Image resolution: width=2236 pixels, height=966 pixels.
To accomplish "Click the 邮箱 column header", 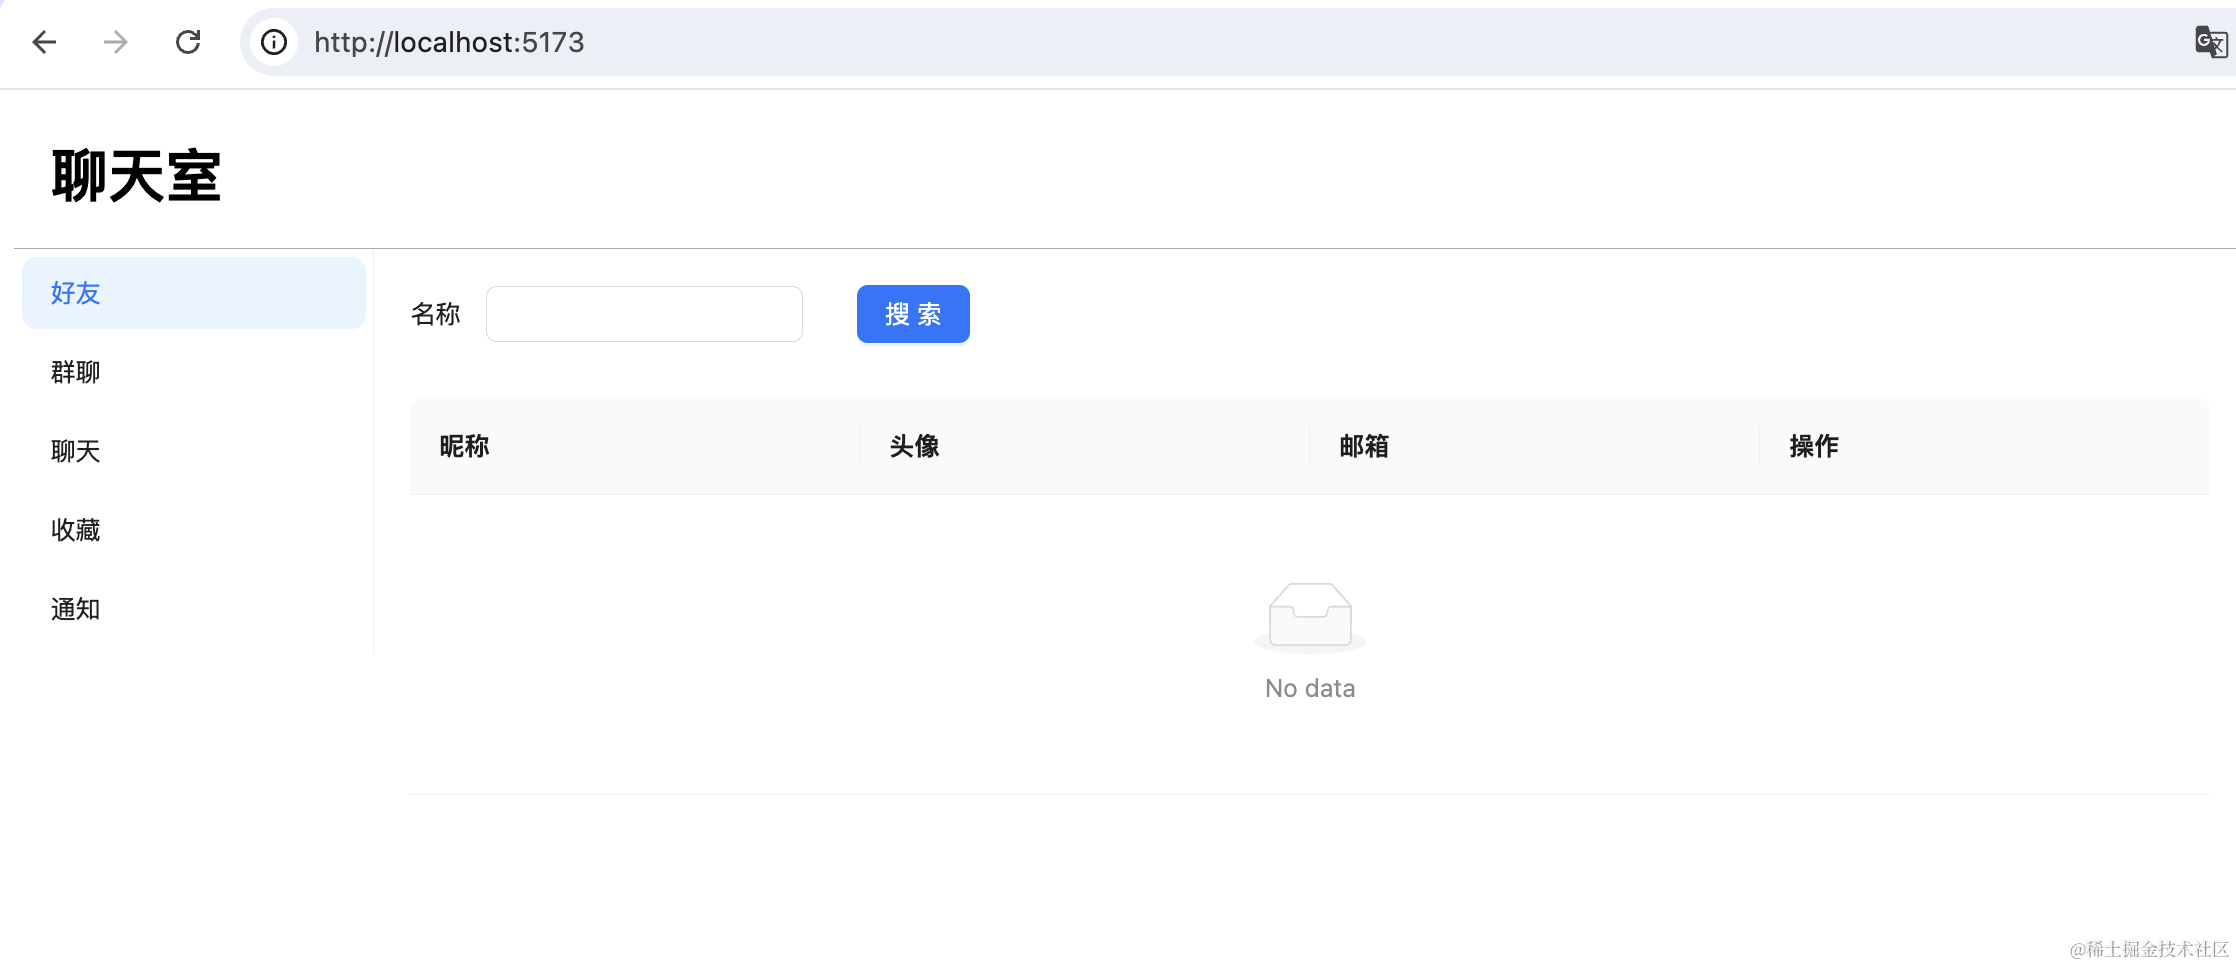I will 1365,446.
